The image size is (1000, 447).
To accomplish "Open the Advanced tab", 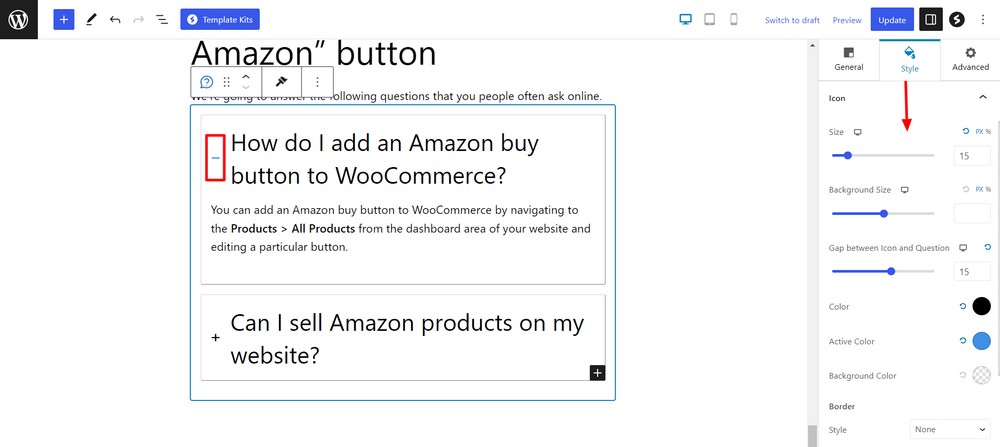I will pyautogui.click(x=970, y=59).
